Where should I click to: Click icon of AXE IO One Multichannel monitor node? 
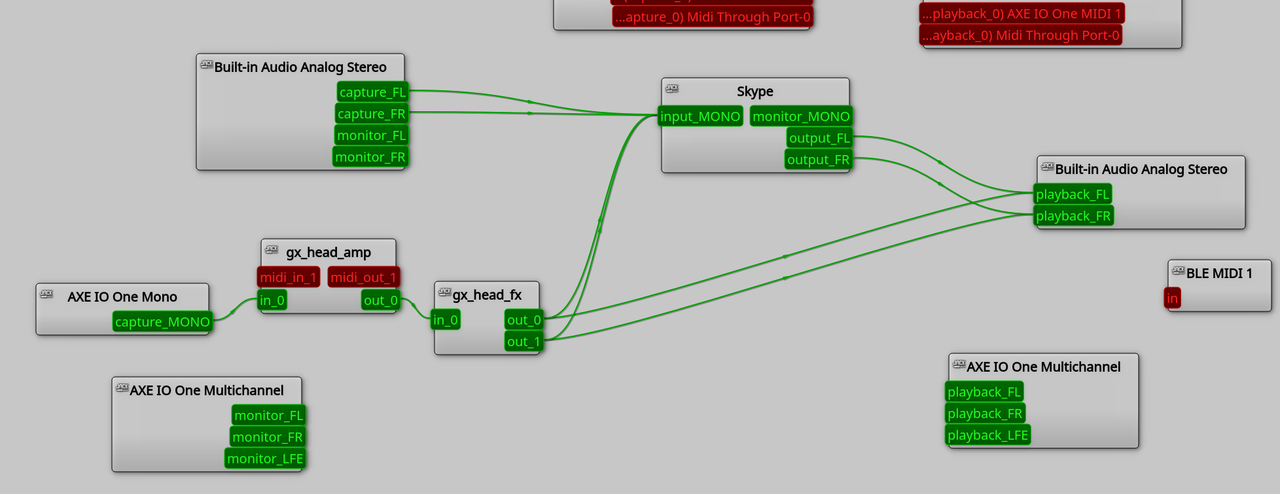[x=122, y=389]
